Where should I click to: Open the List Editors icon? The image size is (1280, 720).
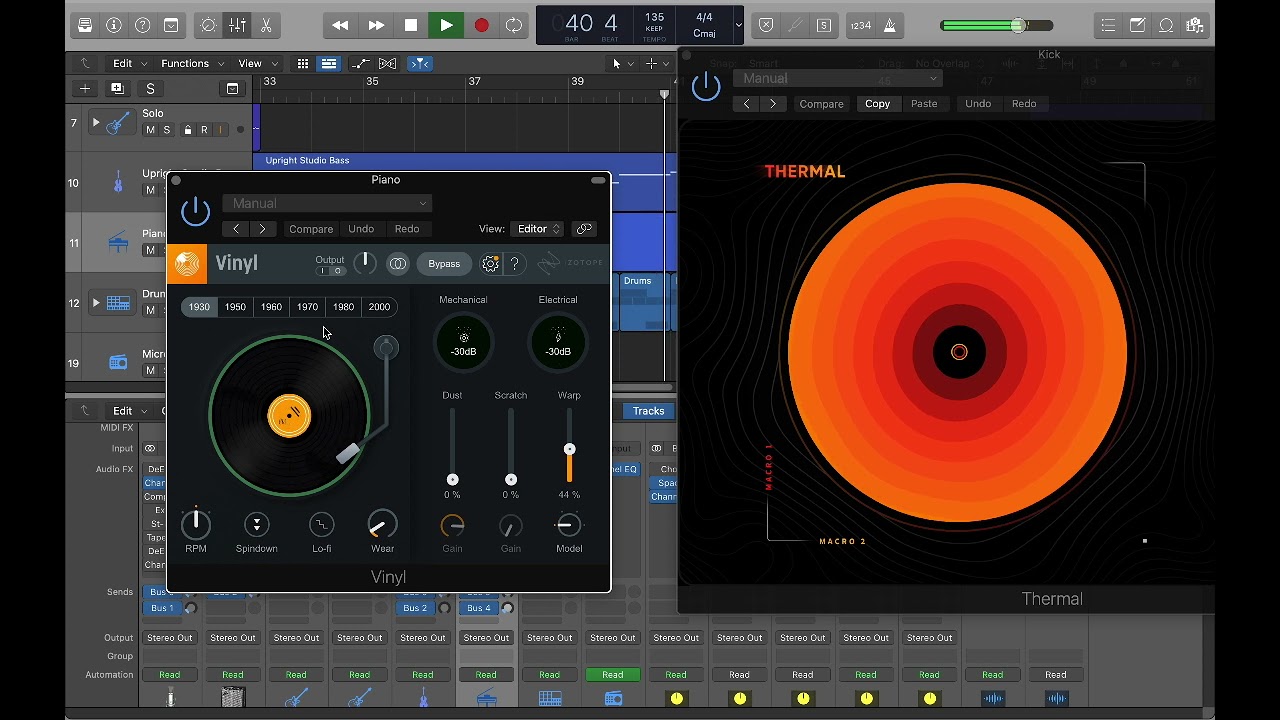pos(1108,25)
